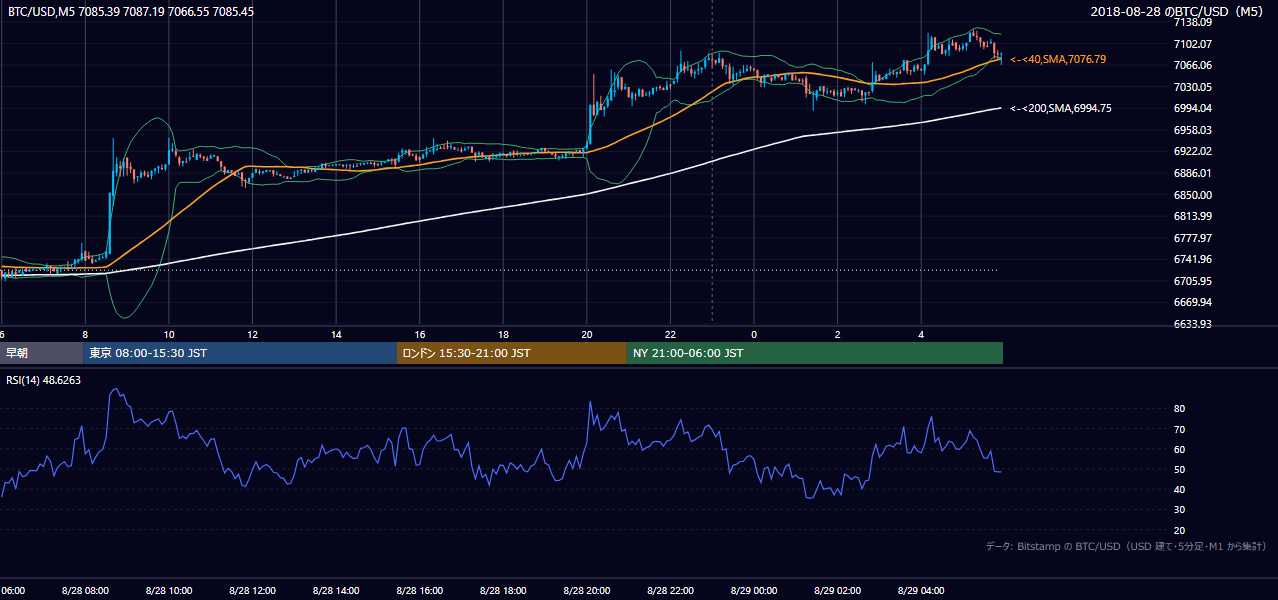Viewport: 1278px width, 600px height.
Task: Click price axis value 6850.00
Action: [1193, 195]
